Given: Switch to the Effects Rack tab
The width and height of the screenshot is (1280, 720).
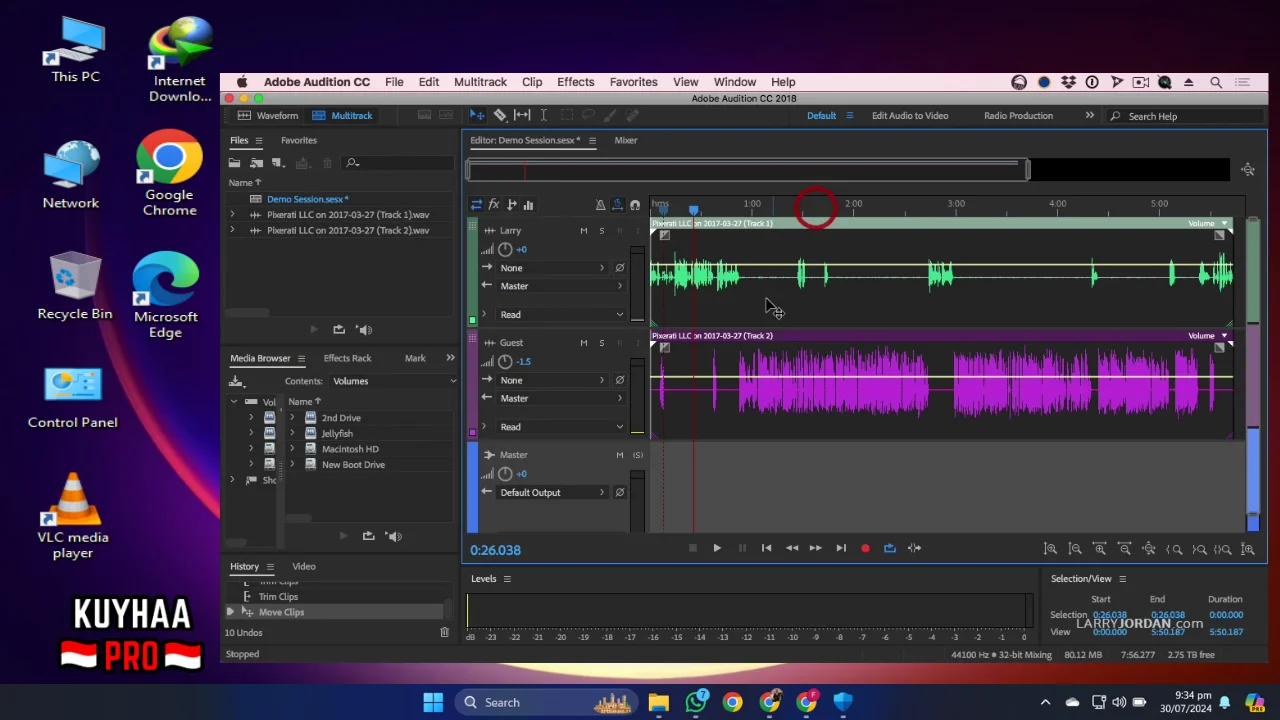Looking at the screenshot, I should pyautogui.click(x=347, y=358).
